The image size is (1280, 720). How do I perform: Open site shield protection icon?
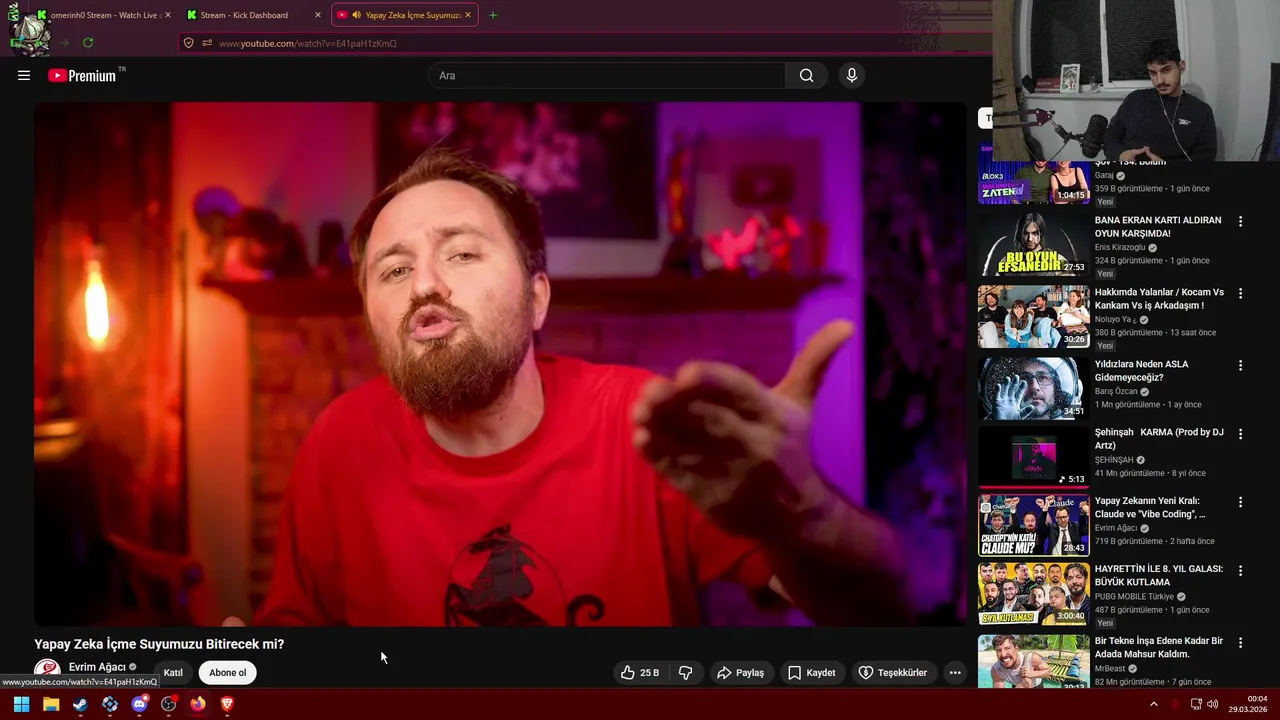(x=188, y=43)
